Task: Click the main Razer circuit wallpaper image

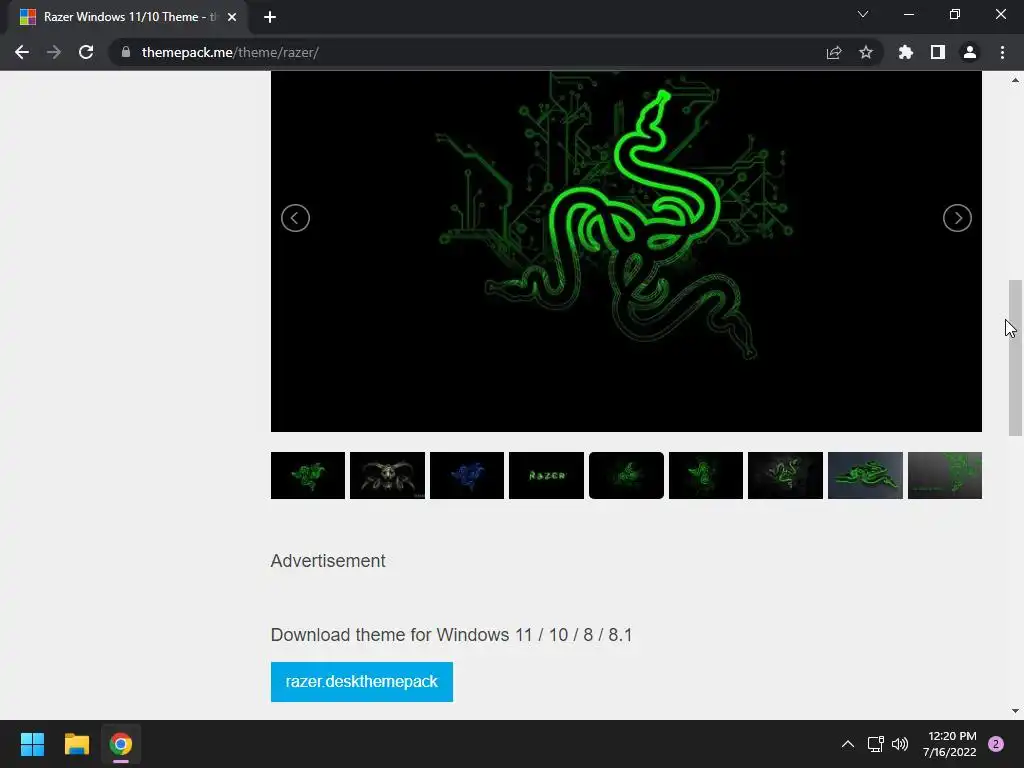Action: 626,251
